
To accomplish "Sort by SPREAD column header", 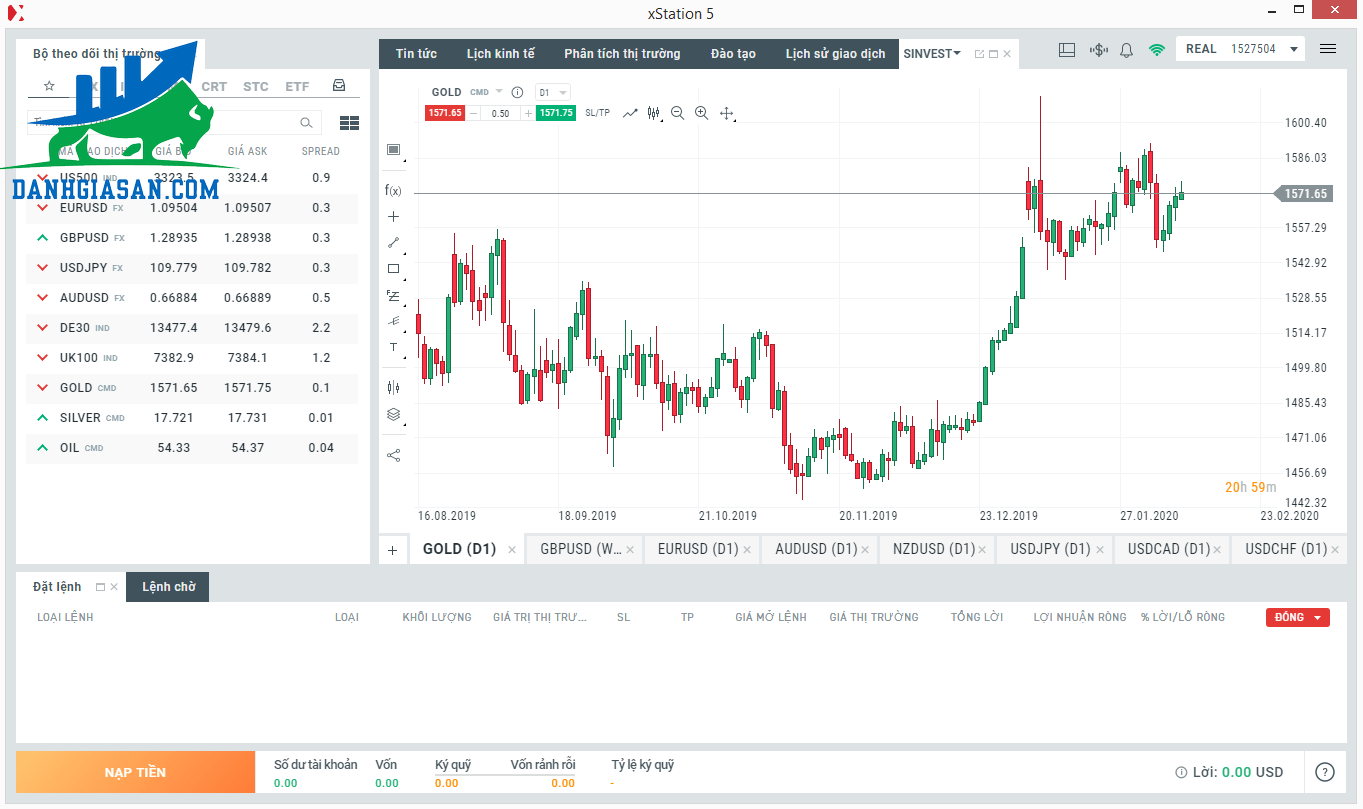I will [x=321, y=151].
